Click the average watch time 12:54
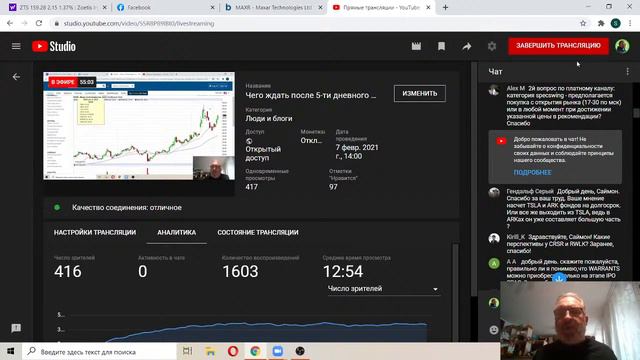Viewport: 640px width, 360px height. tap(343, 271)
